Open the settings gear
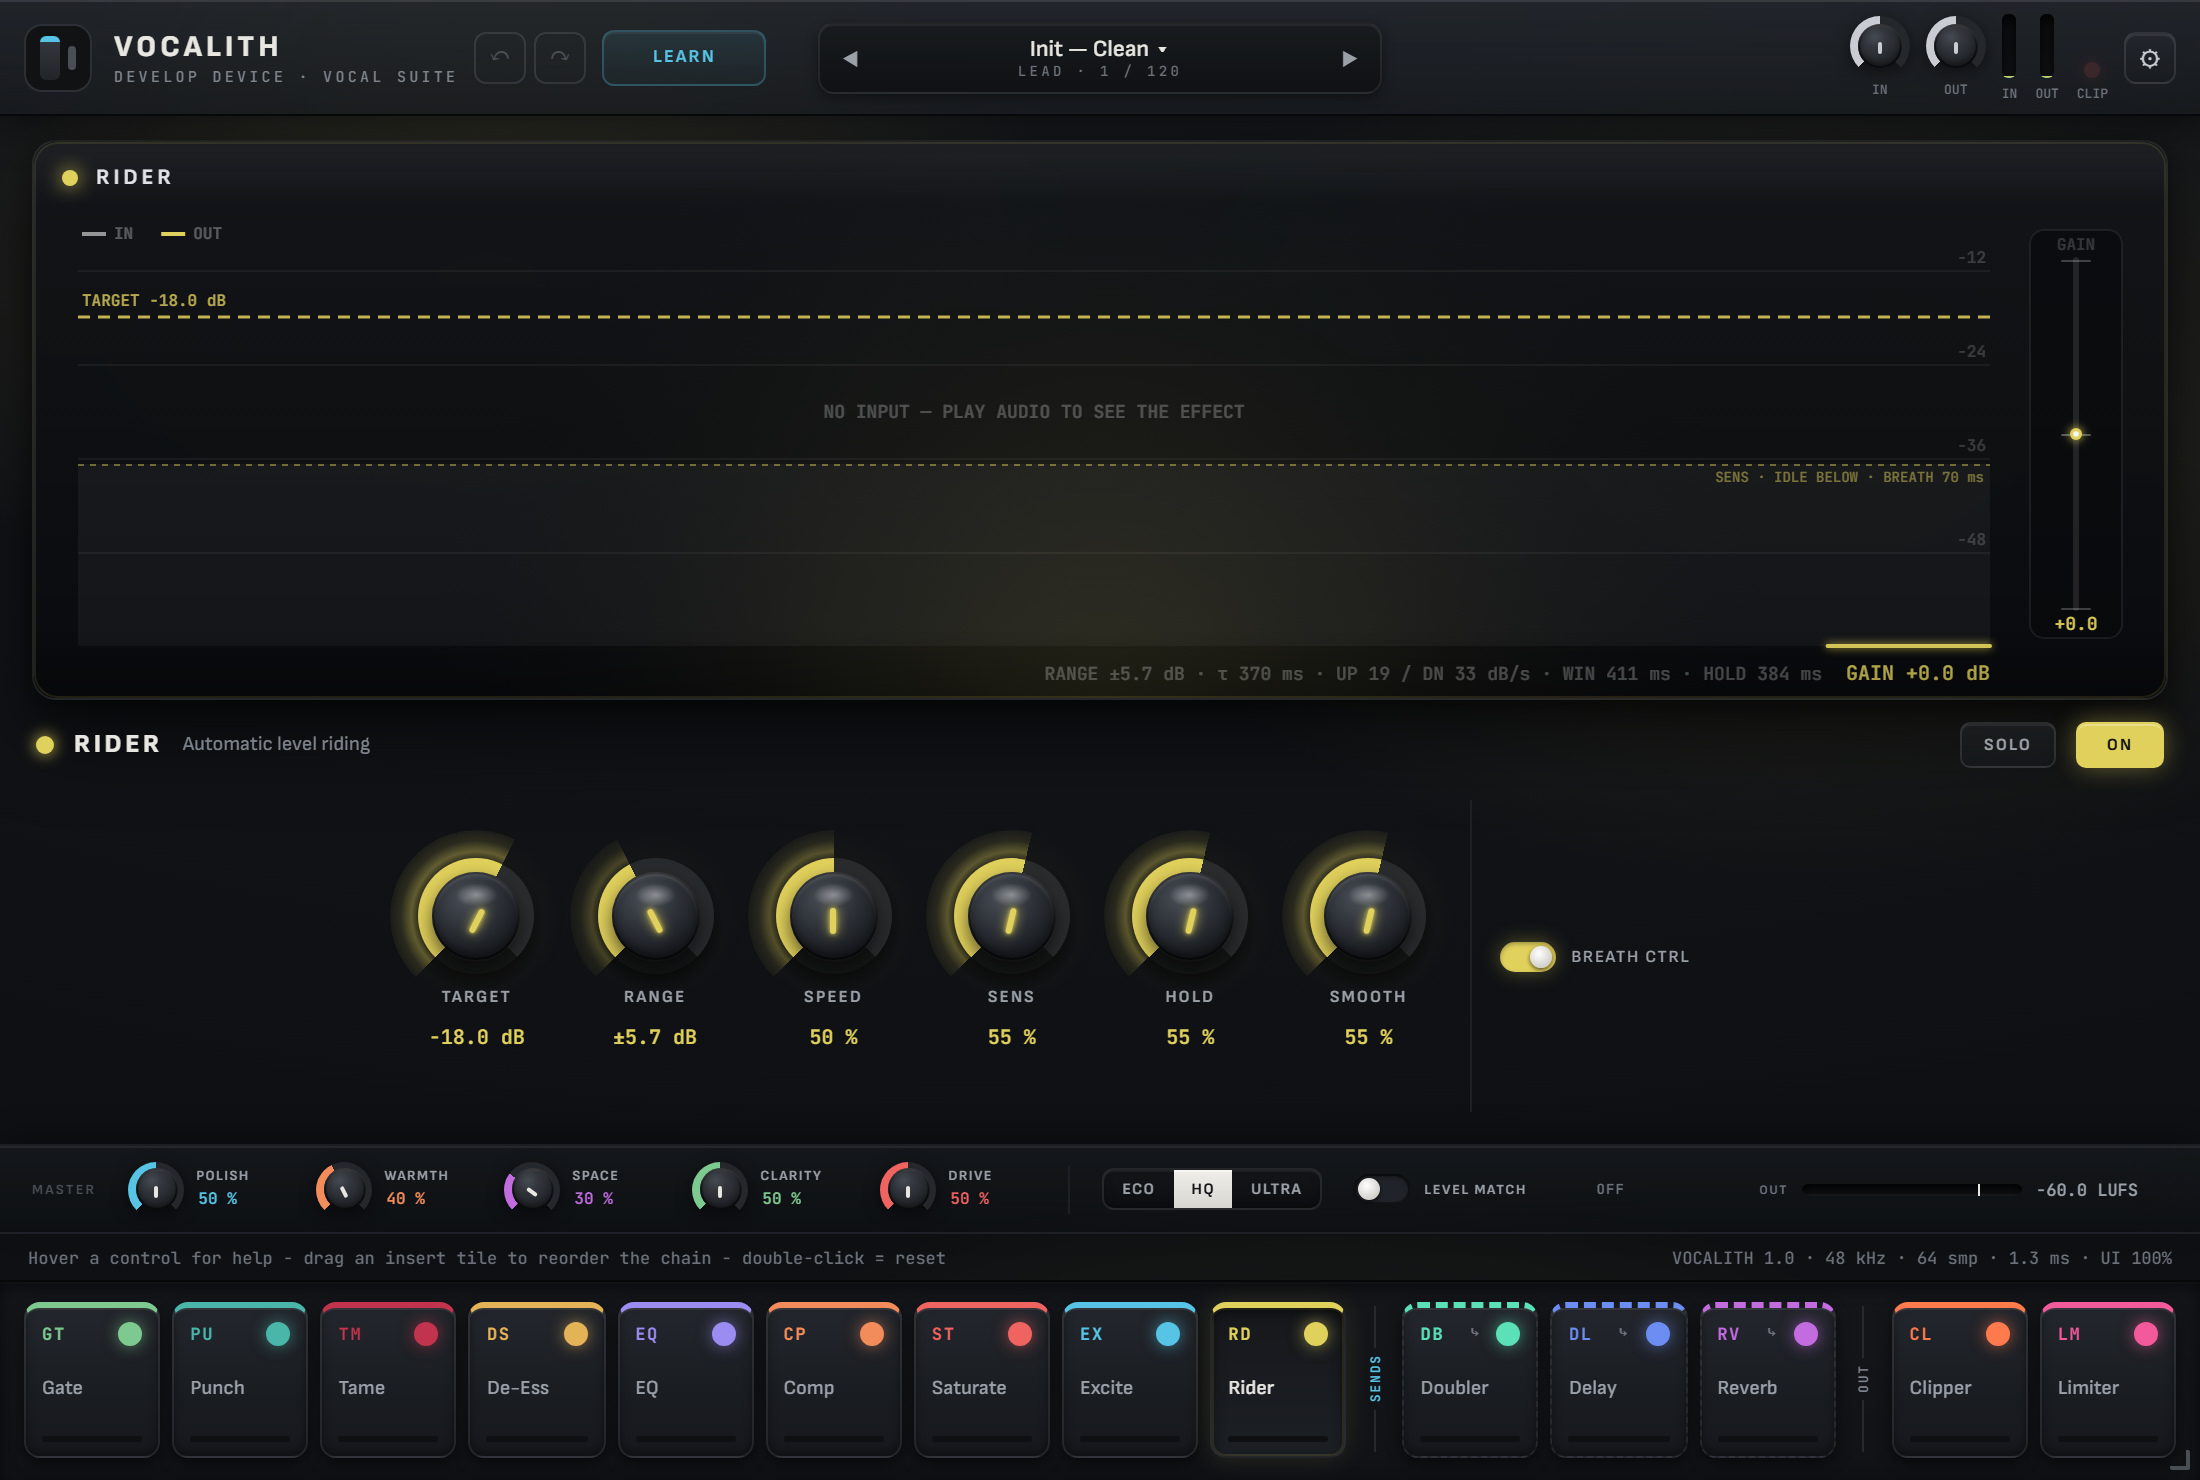Screen dimensions: 2200x1480 tap(2149, 59)
